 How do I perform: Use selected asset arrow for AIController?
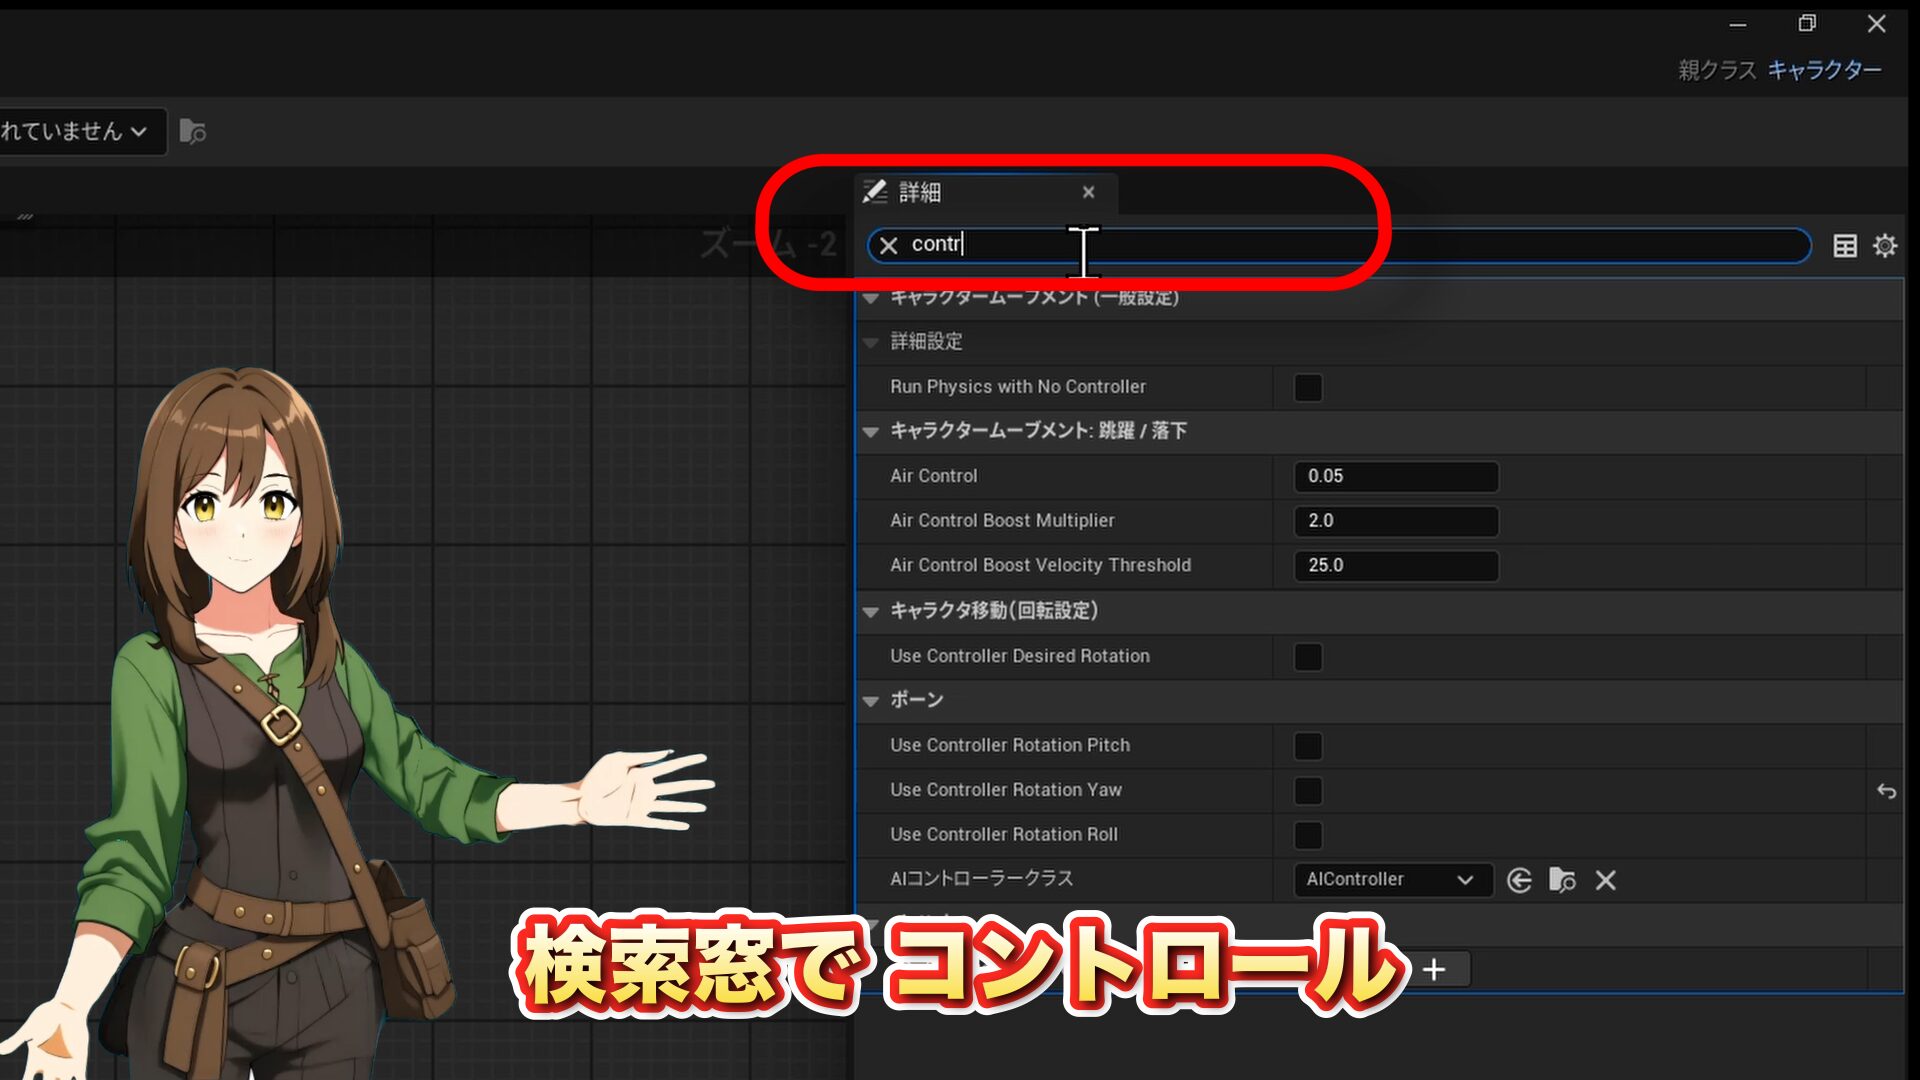(x=1519, y=880)
